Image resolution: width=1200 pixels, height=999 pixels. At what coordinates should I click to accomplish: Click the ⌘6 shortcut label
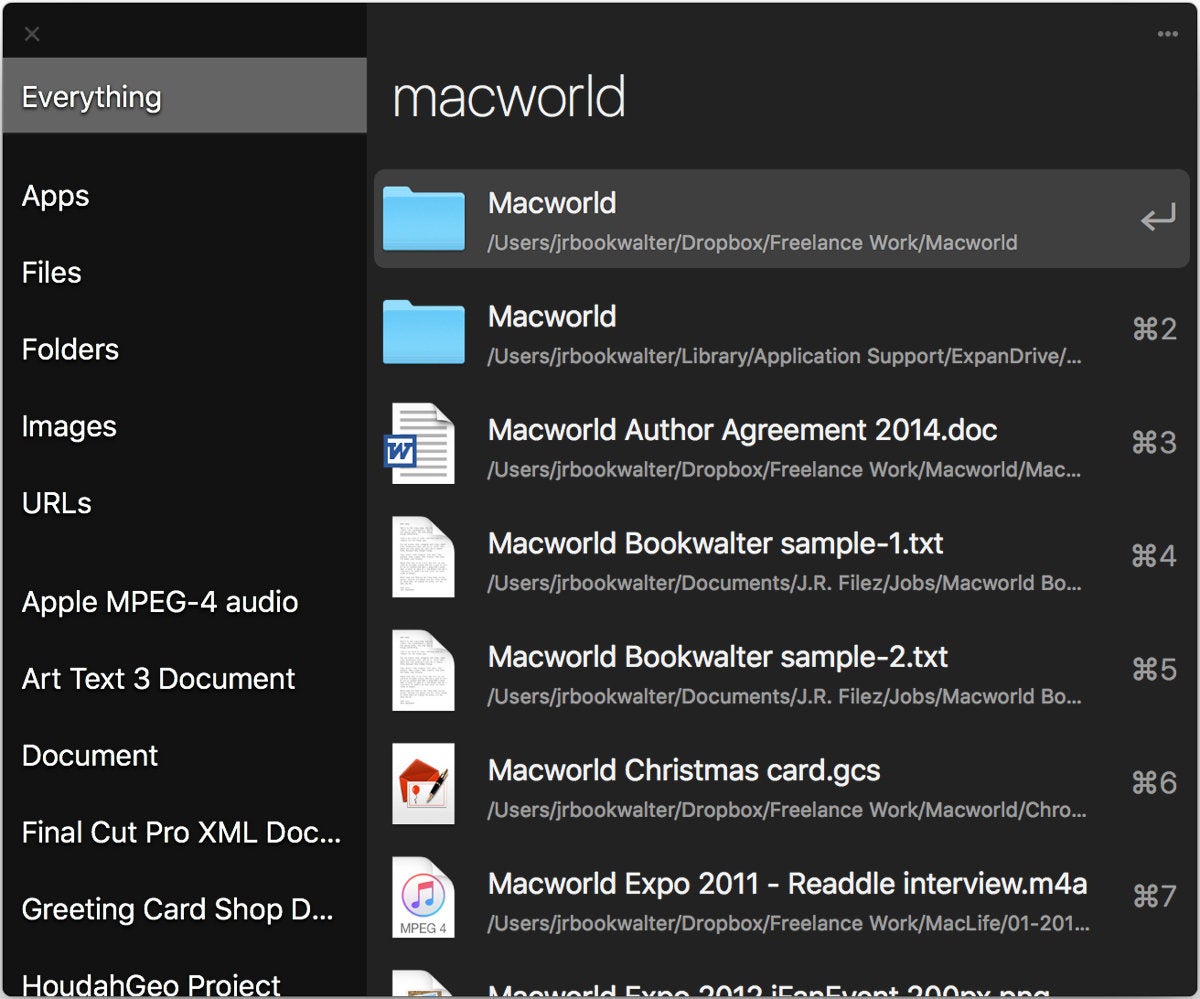[1154, 783]
